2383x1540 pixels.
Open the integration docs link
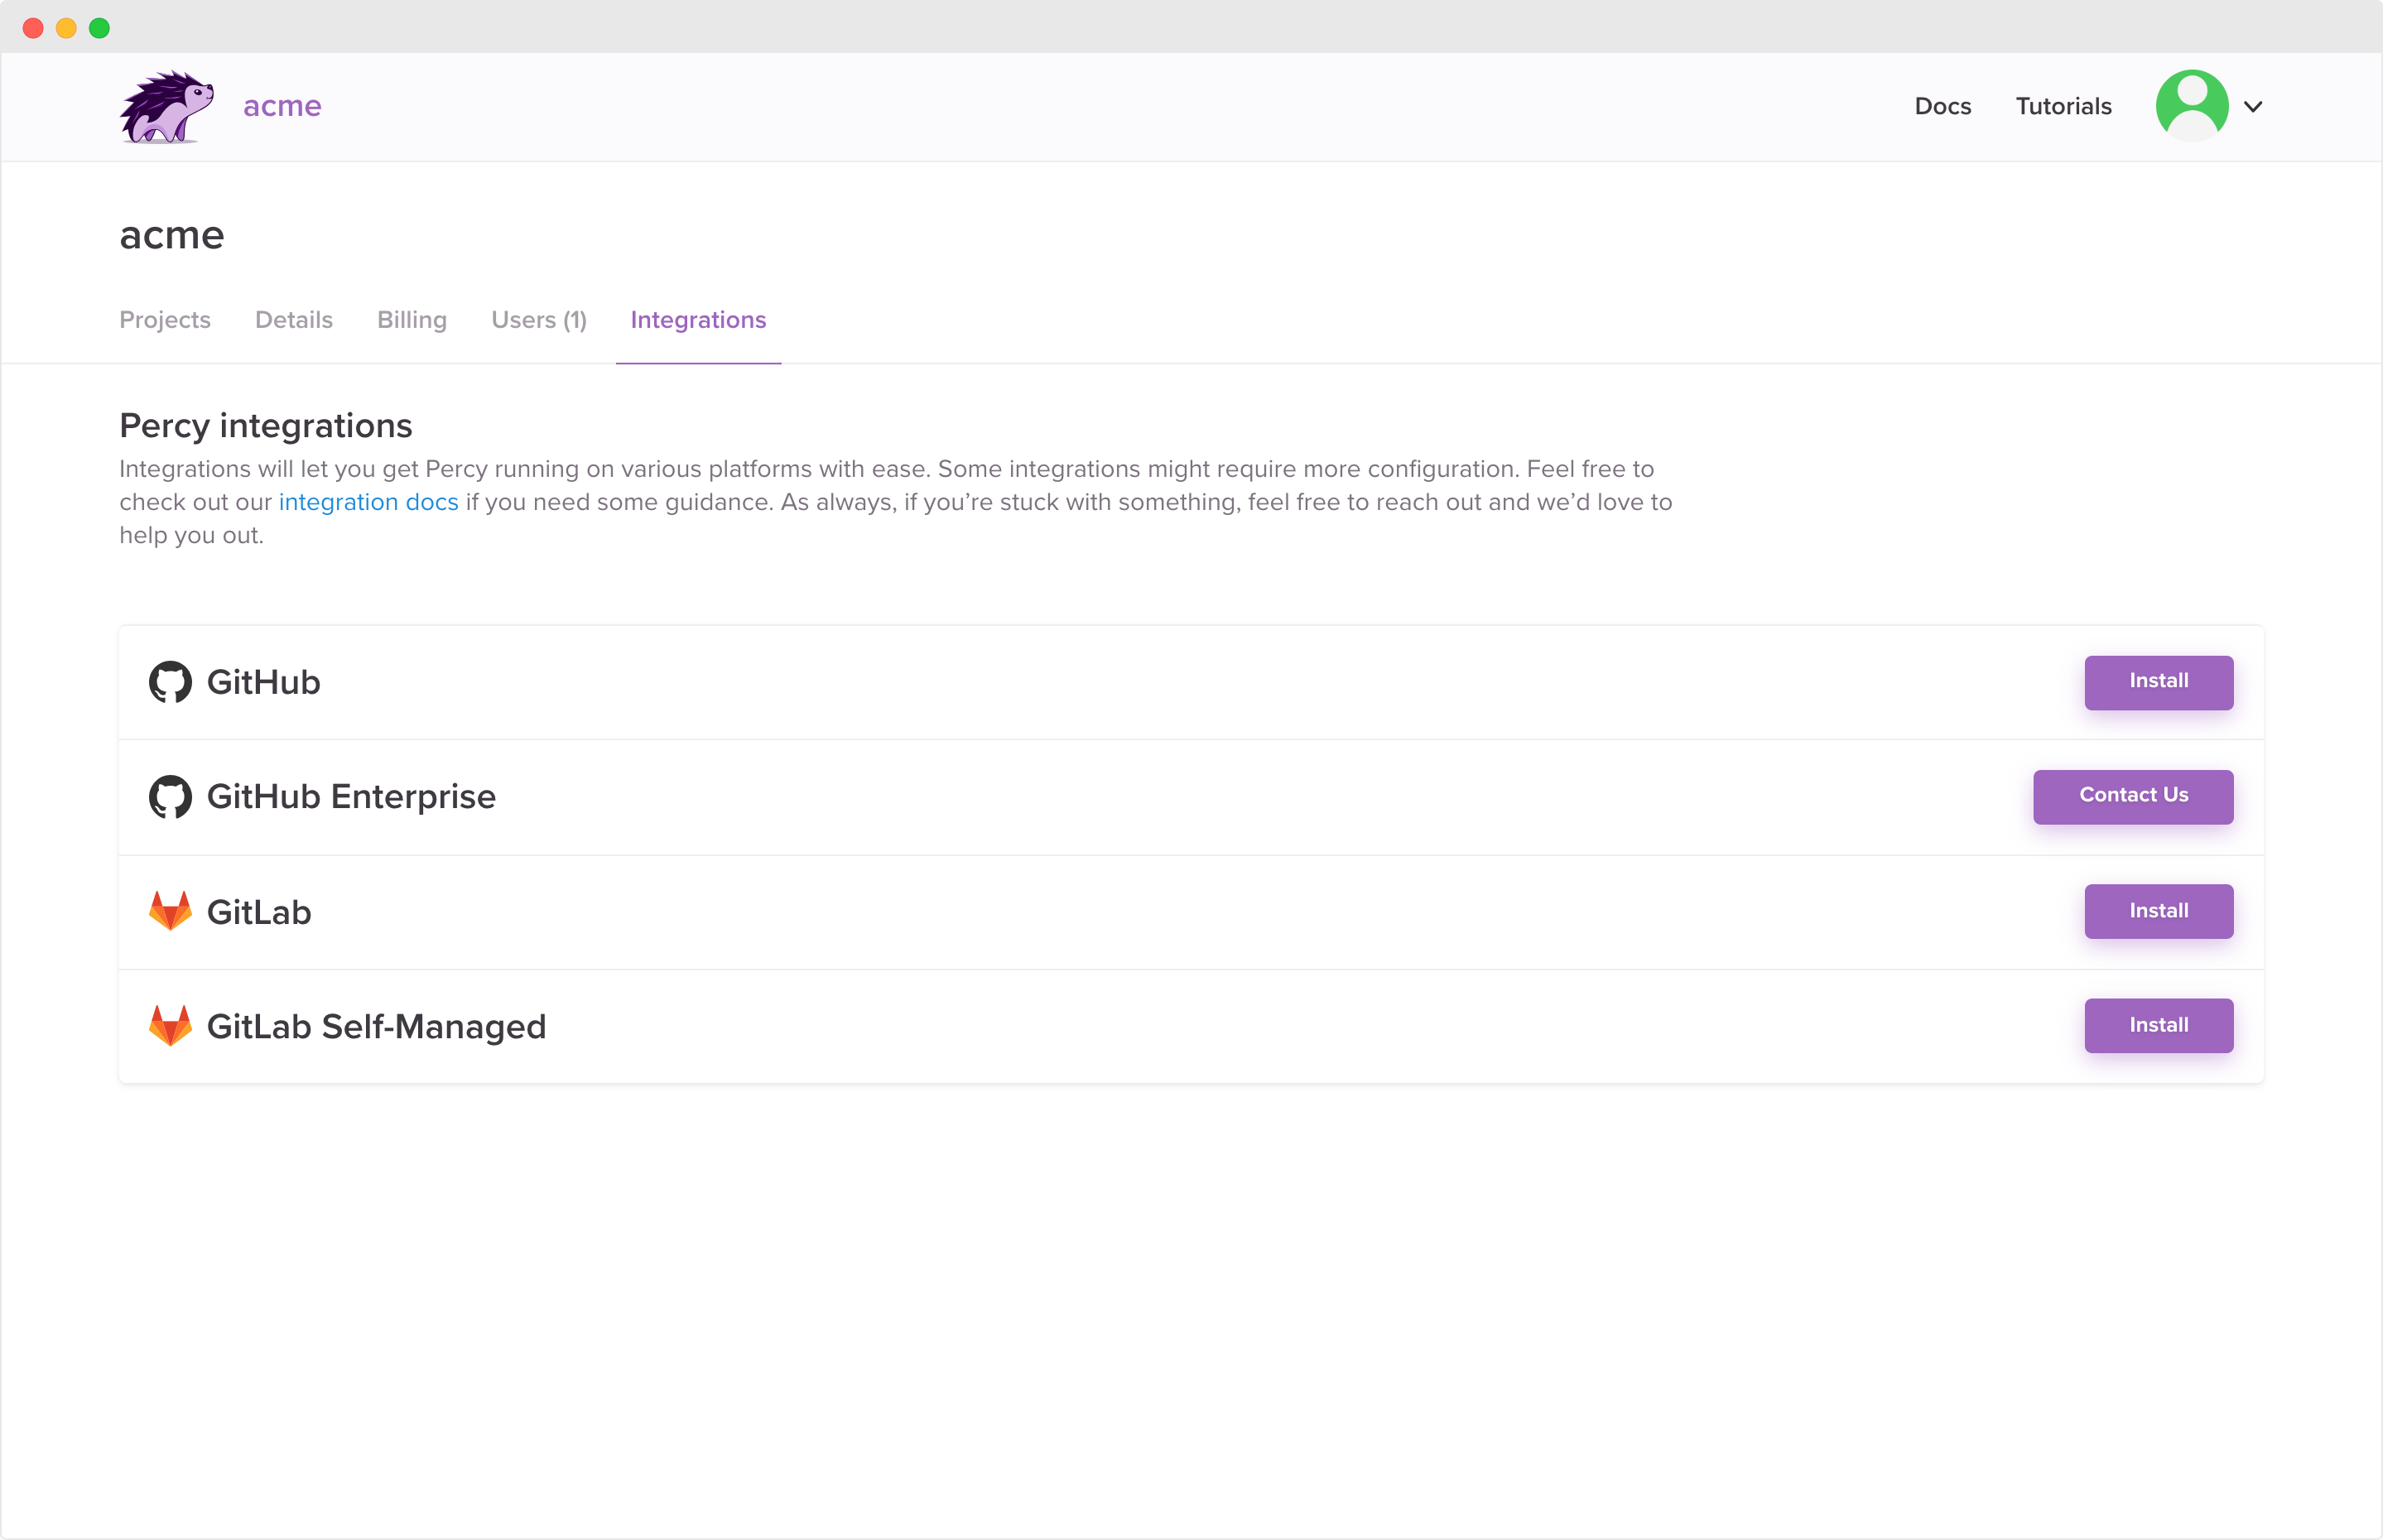point(368,502)
